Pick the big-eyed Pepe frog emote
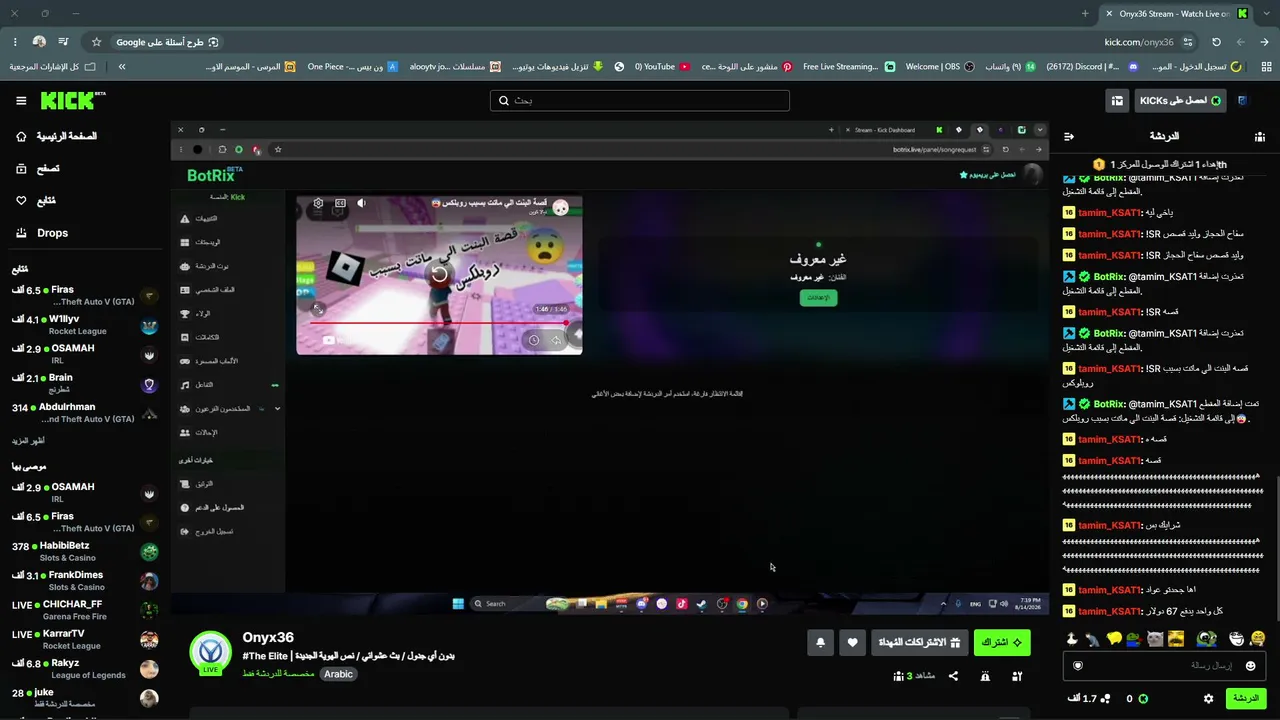 [x=1207, y=639]
